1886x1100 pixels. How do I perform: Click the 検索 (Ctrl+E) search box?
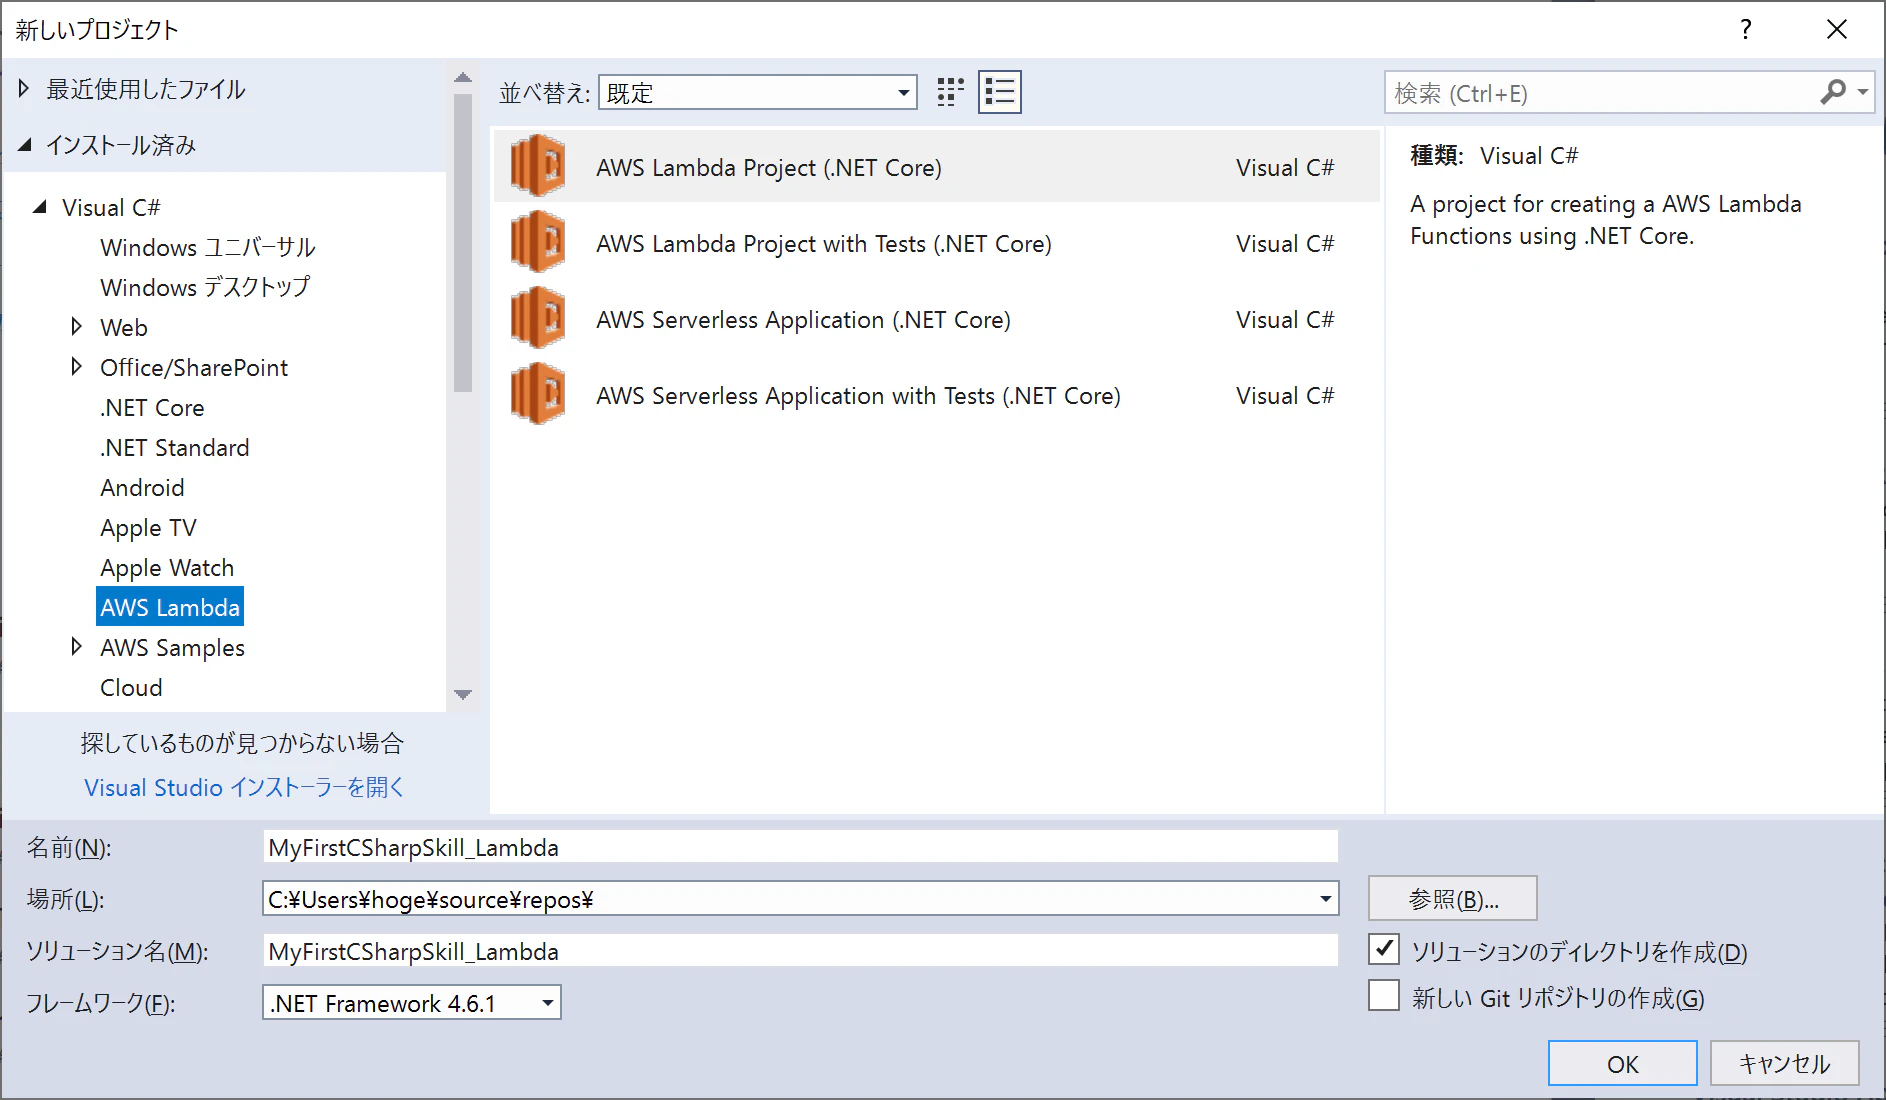tap(1602, 93)
